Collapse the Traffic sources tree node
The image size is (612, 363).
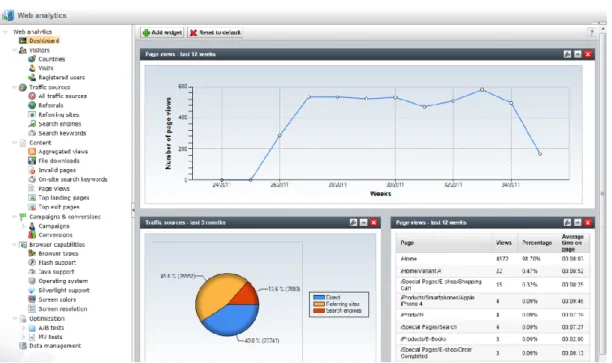click(x=14, y=87)
